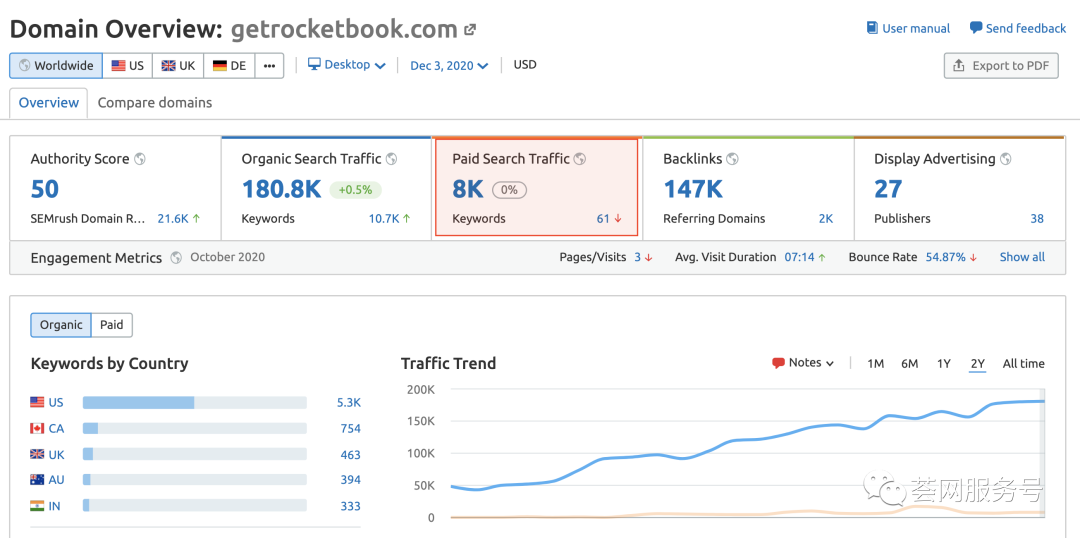
Task: Click the User manual book icon
Action: click(872, 29)
